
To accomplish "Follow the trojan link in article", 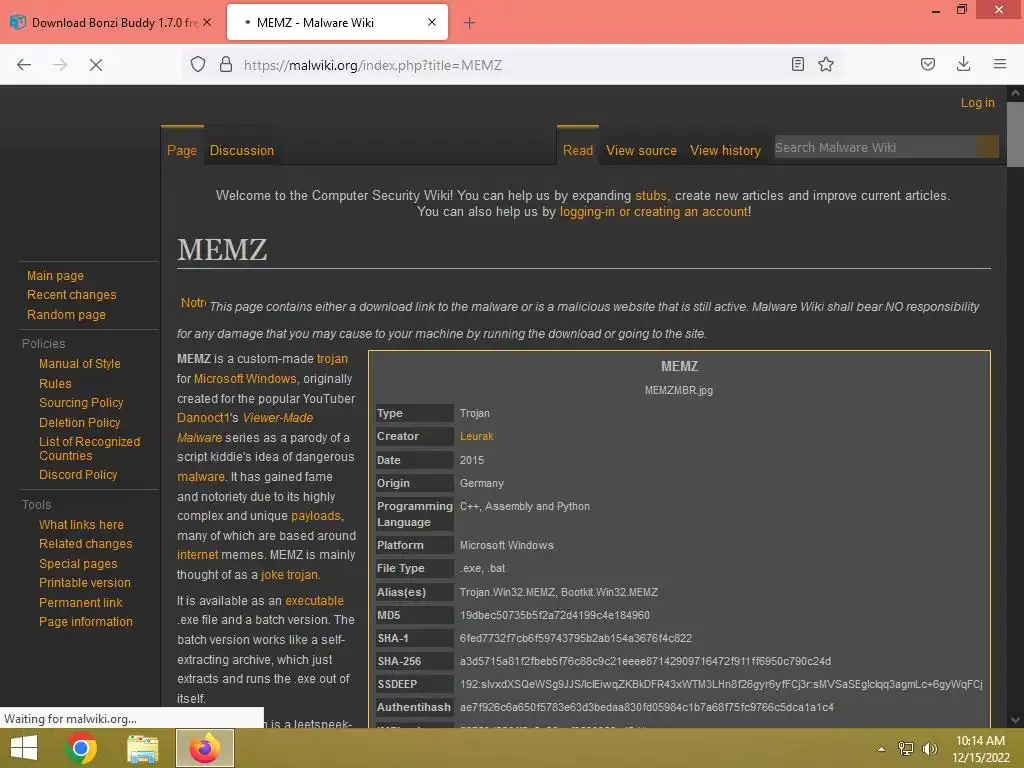I will click(x=332, y=359).
